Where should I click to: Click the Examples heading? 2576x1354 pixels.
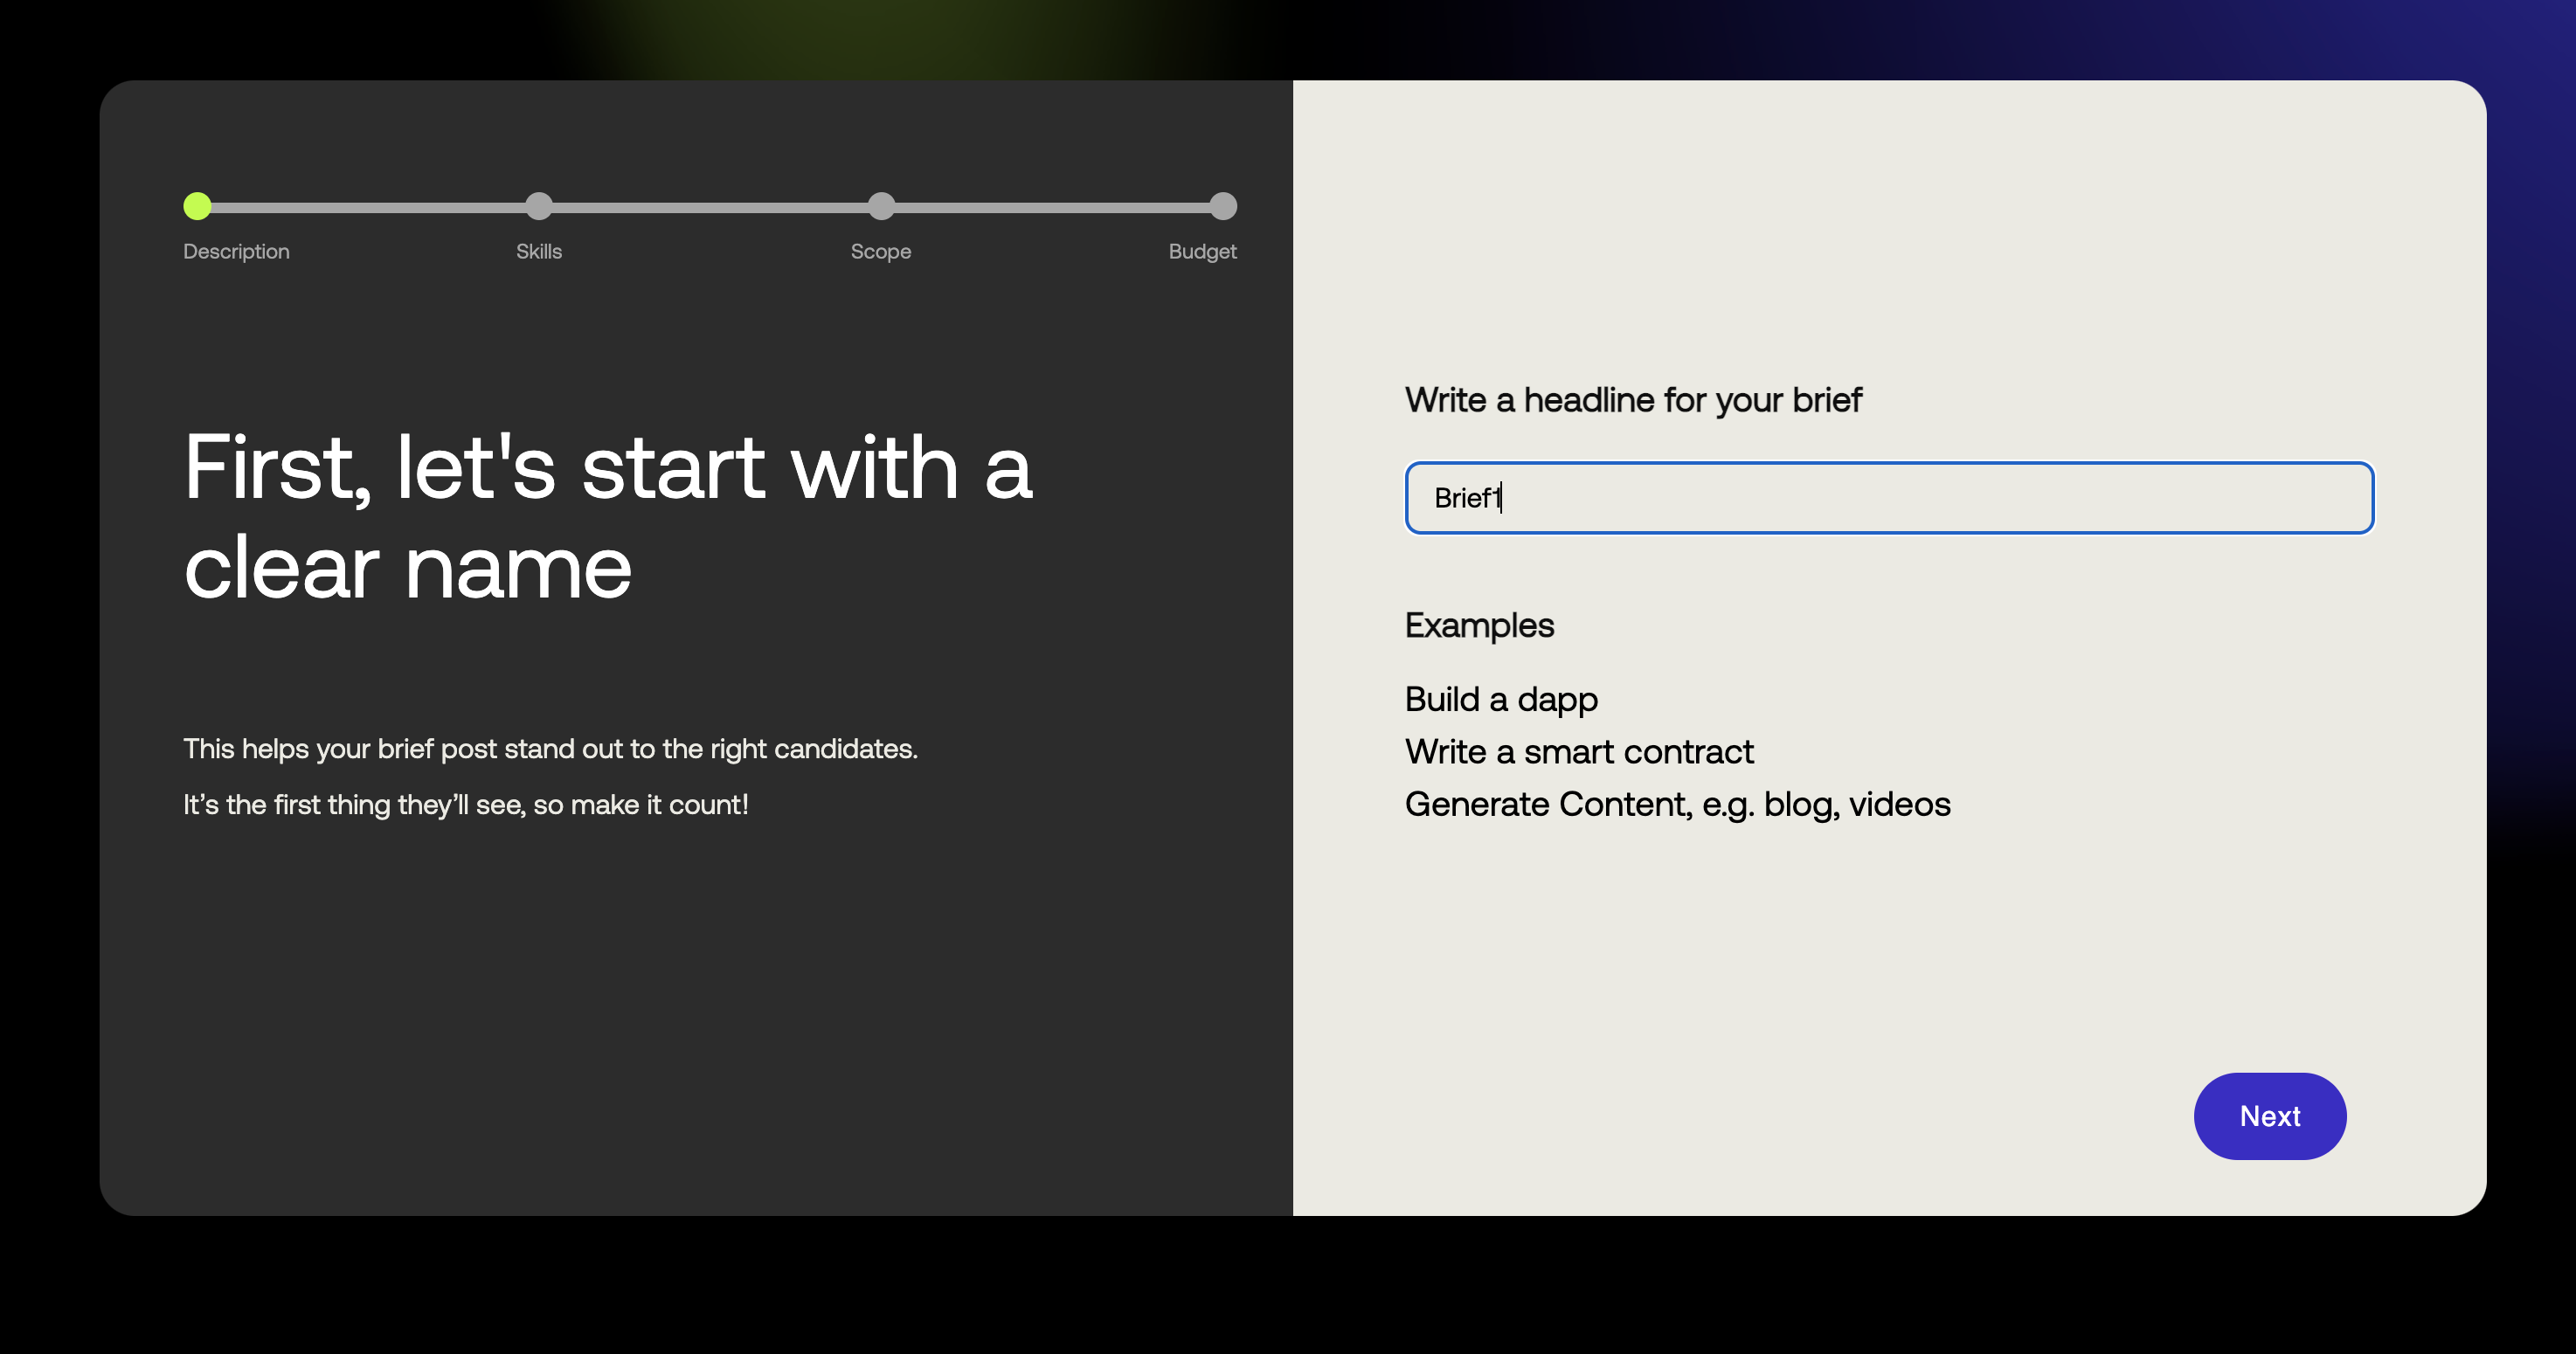pyautogui.click(x=1479, y=626)
